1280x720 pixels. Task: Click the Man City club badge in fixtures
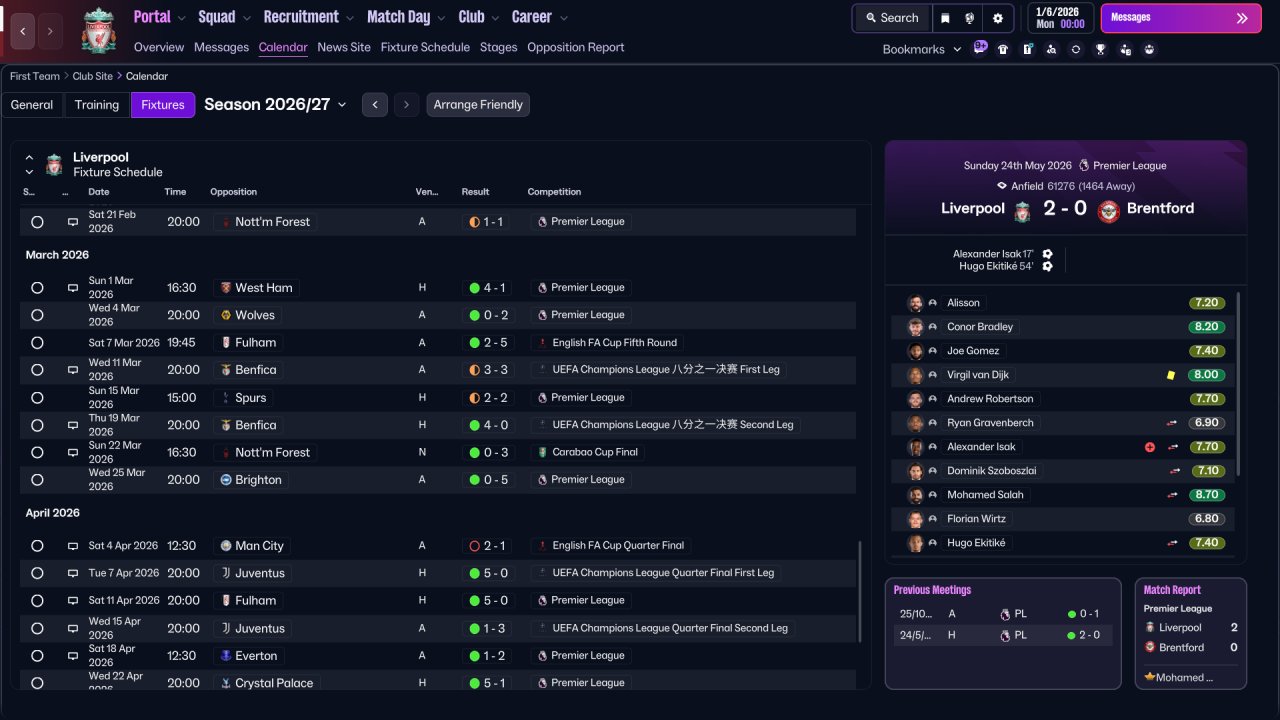(226, 546)
